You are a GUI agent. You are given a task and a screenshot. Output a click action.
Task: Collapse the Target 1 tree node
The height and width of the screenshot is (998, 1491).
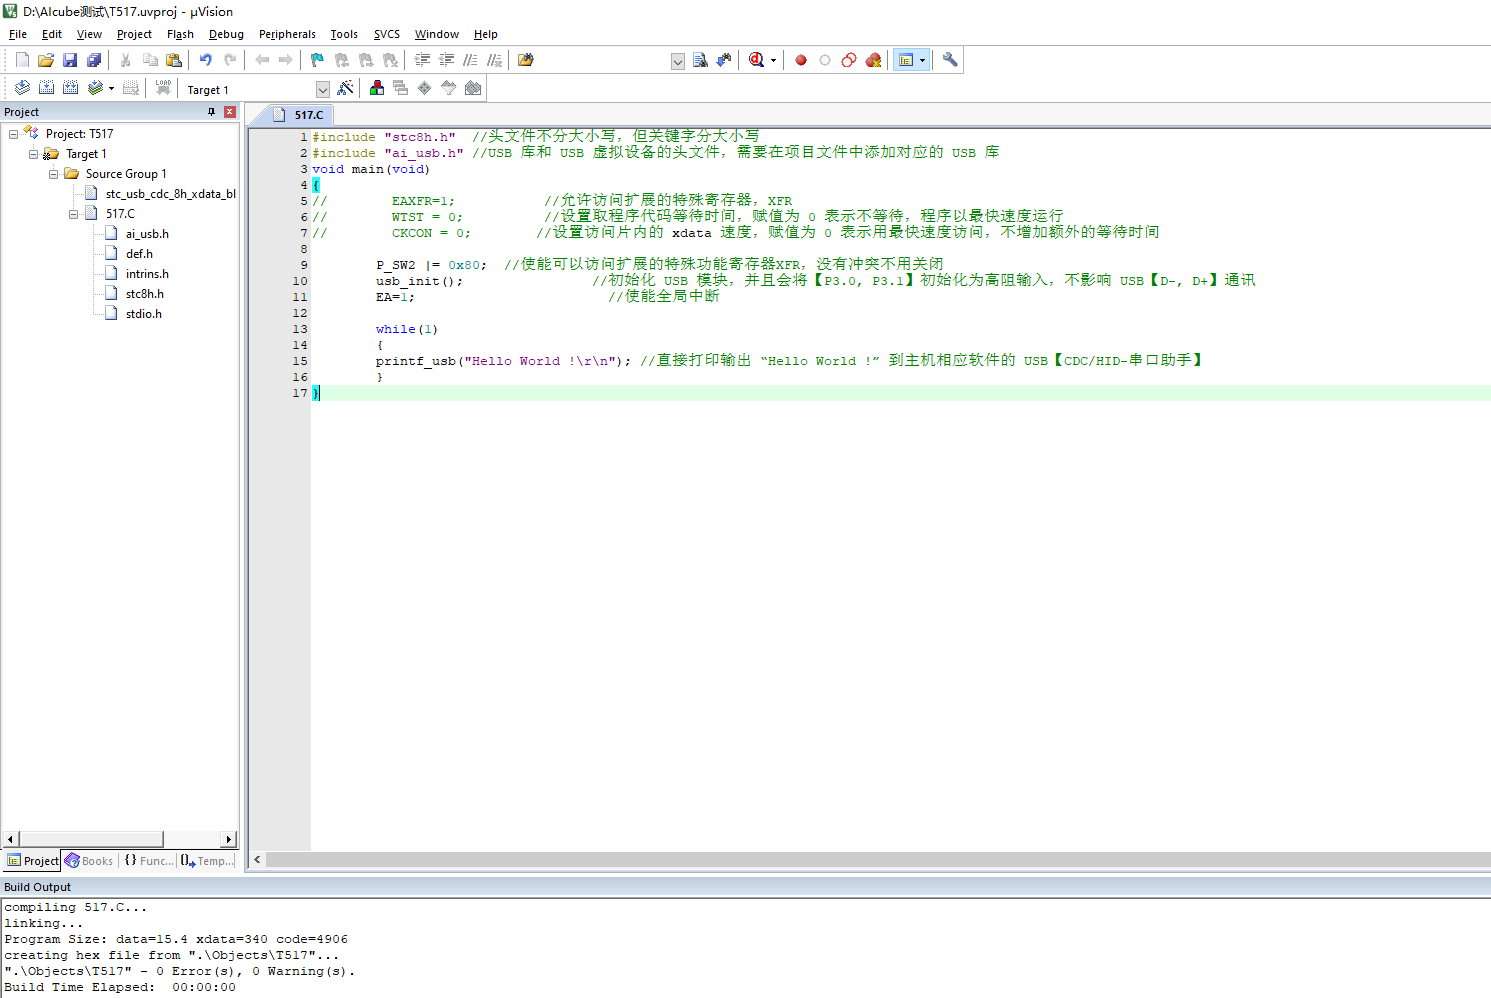tap(33, 154)
